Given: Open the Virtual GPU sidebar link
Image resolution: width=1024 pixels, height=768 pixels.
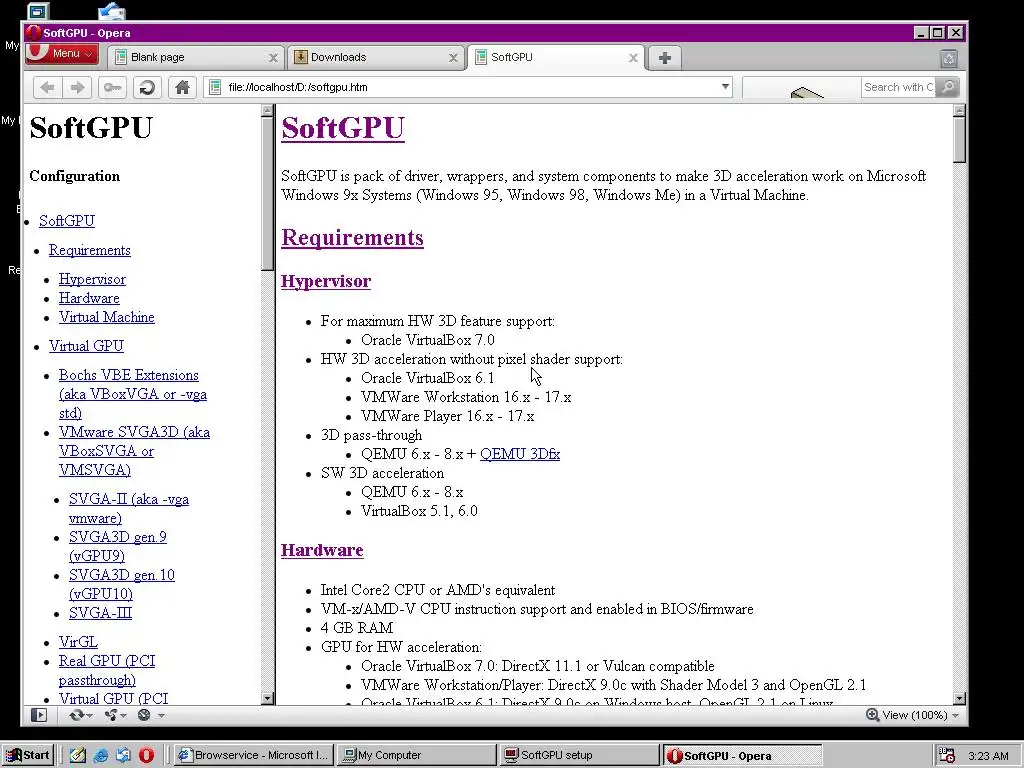Looking at the screenshot, I should (x=86, y=345).
